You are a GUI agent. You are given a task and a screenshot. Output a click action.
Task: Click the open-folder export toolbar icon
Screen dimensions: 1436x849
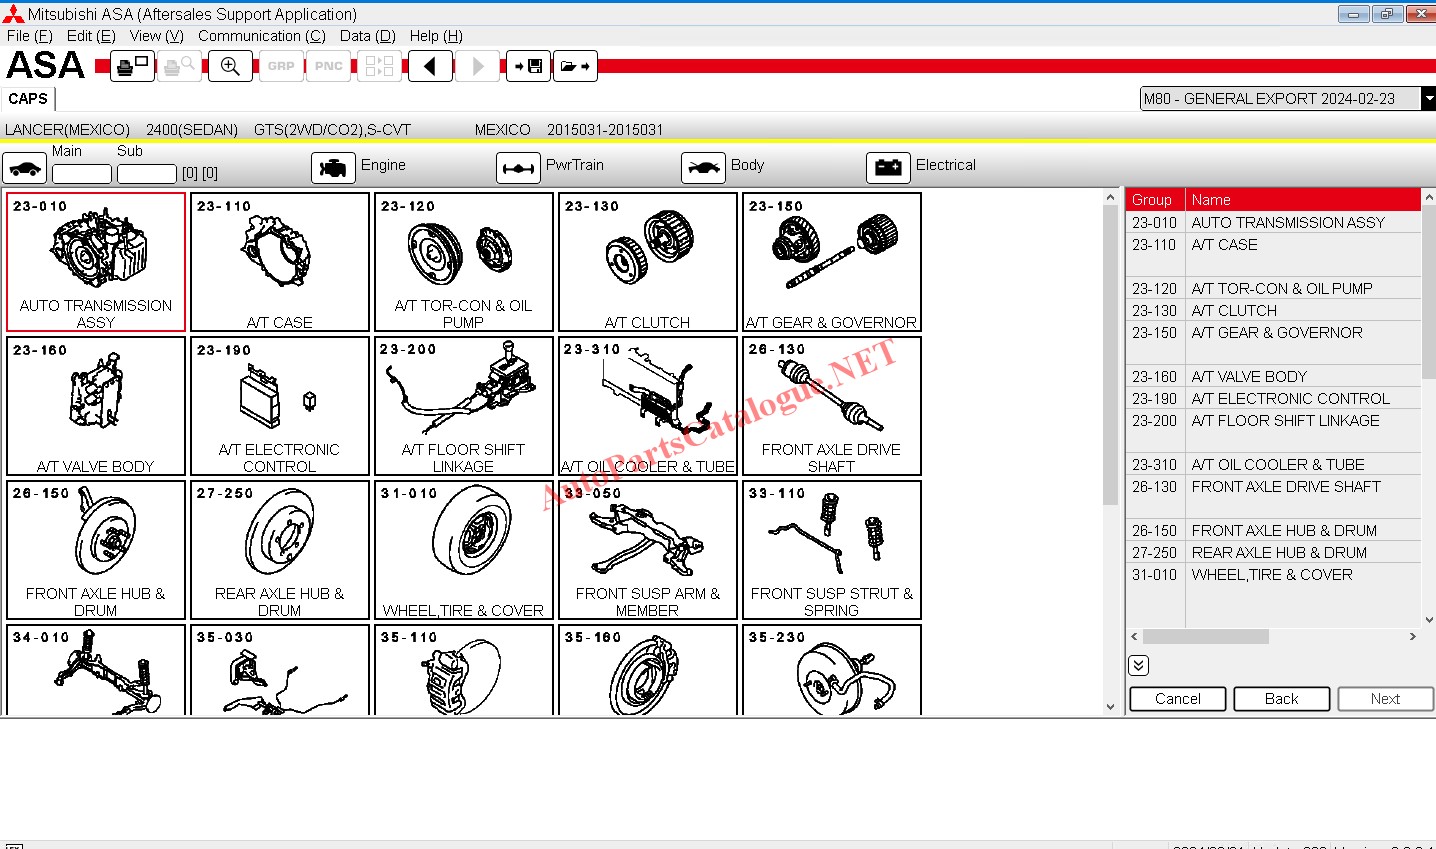[x=575, y=66]
